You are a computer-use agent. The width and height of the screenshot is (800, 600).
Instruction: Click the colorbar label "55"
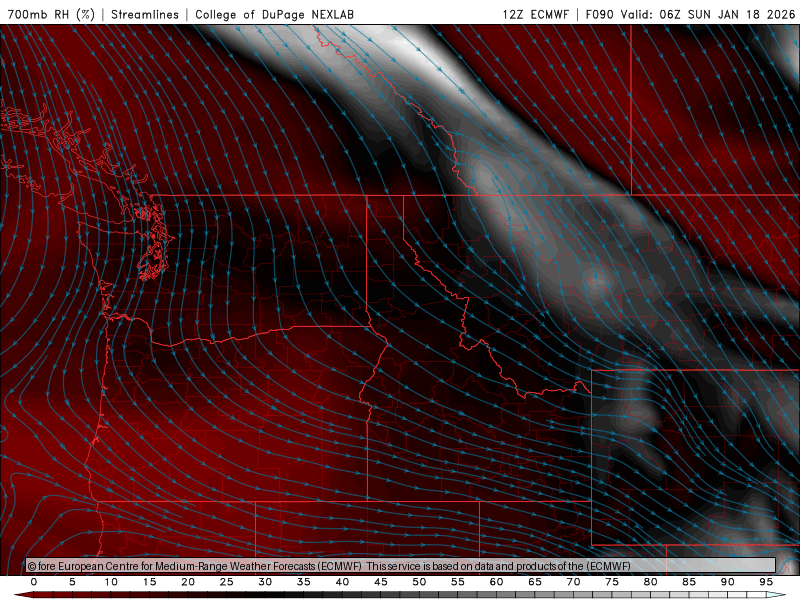458,582
